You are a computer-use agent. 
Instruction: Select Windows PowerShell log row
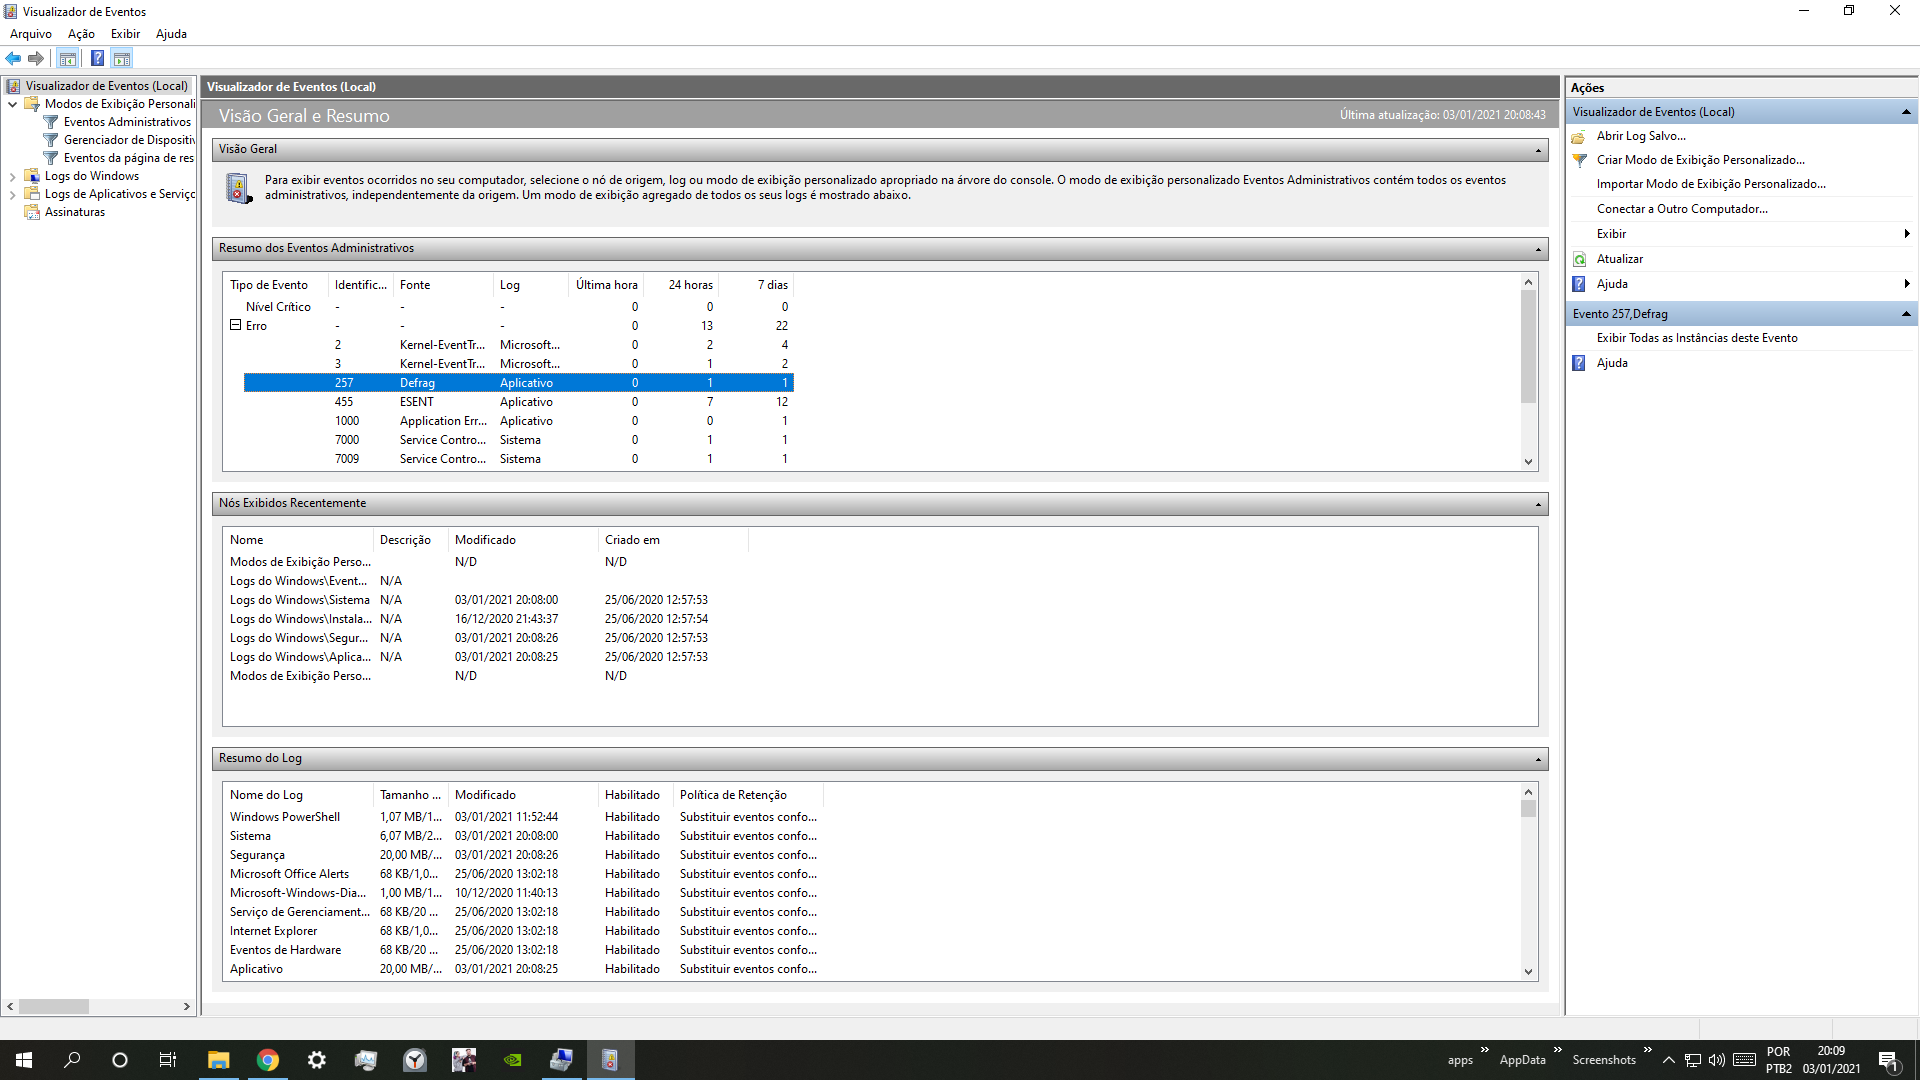(523, 817)
